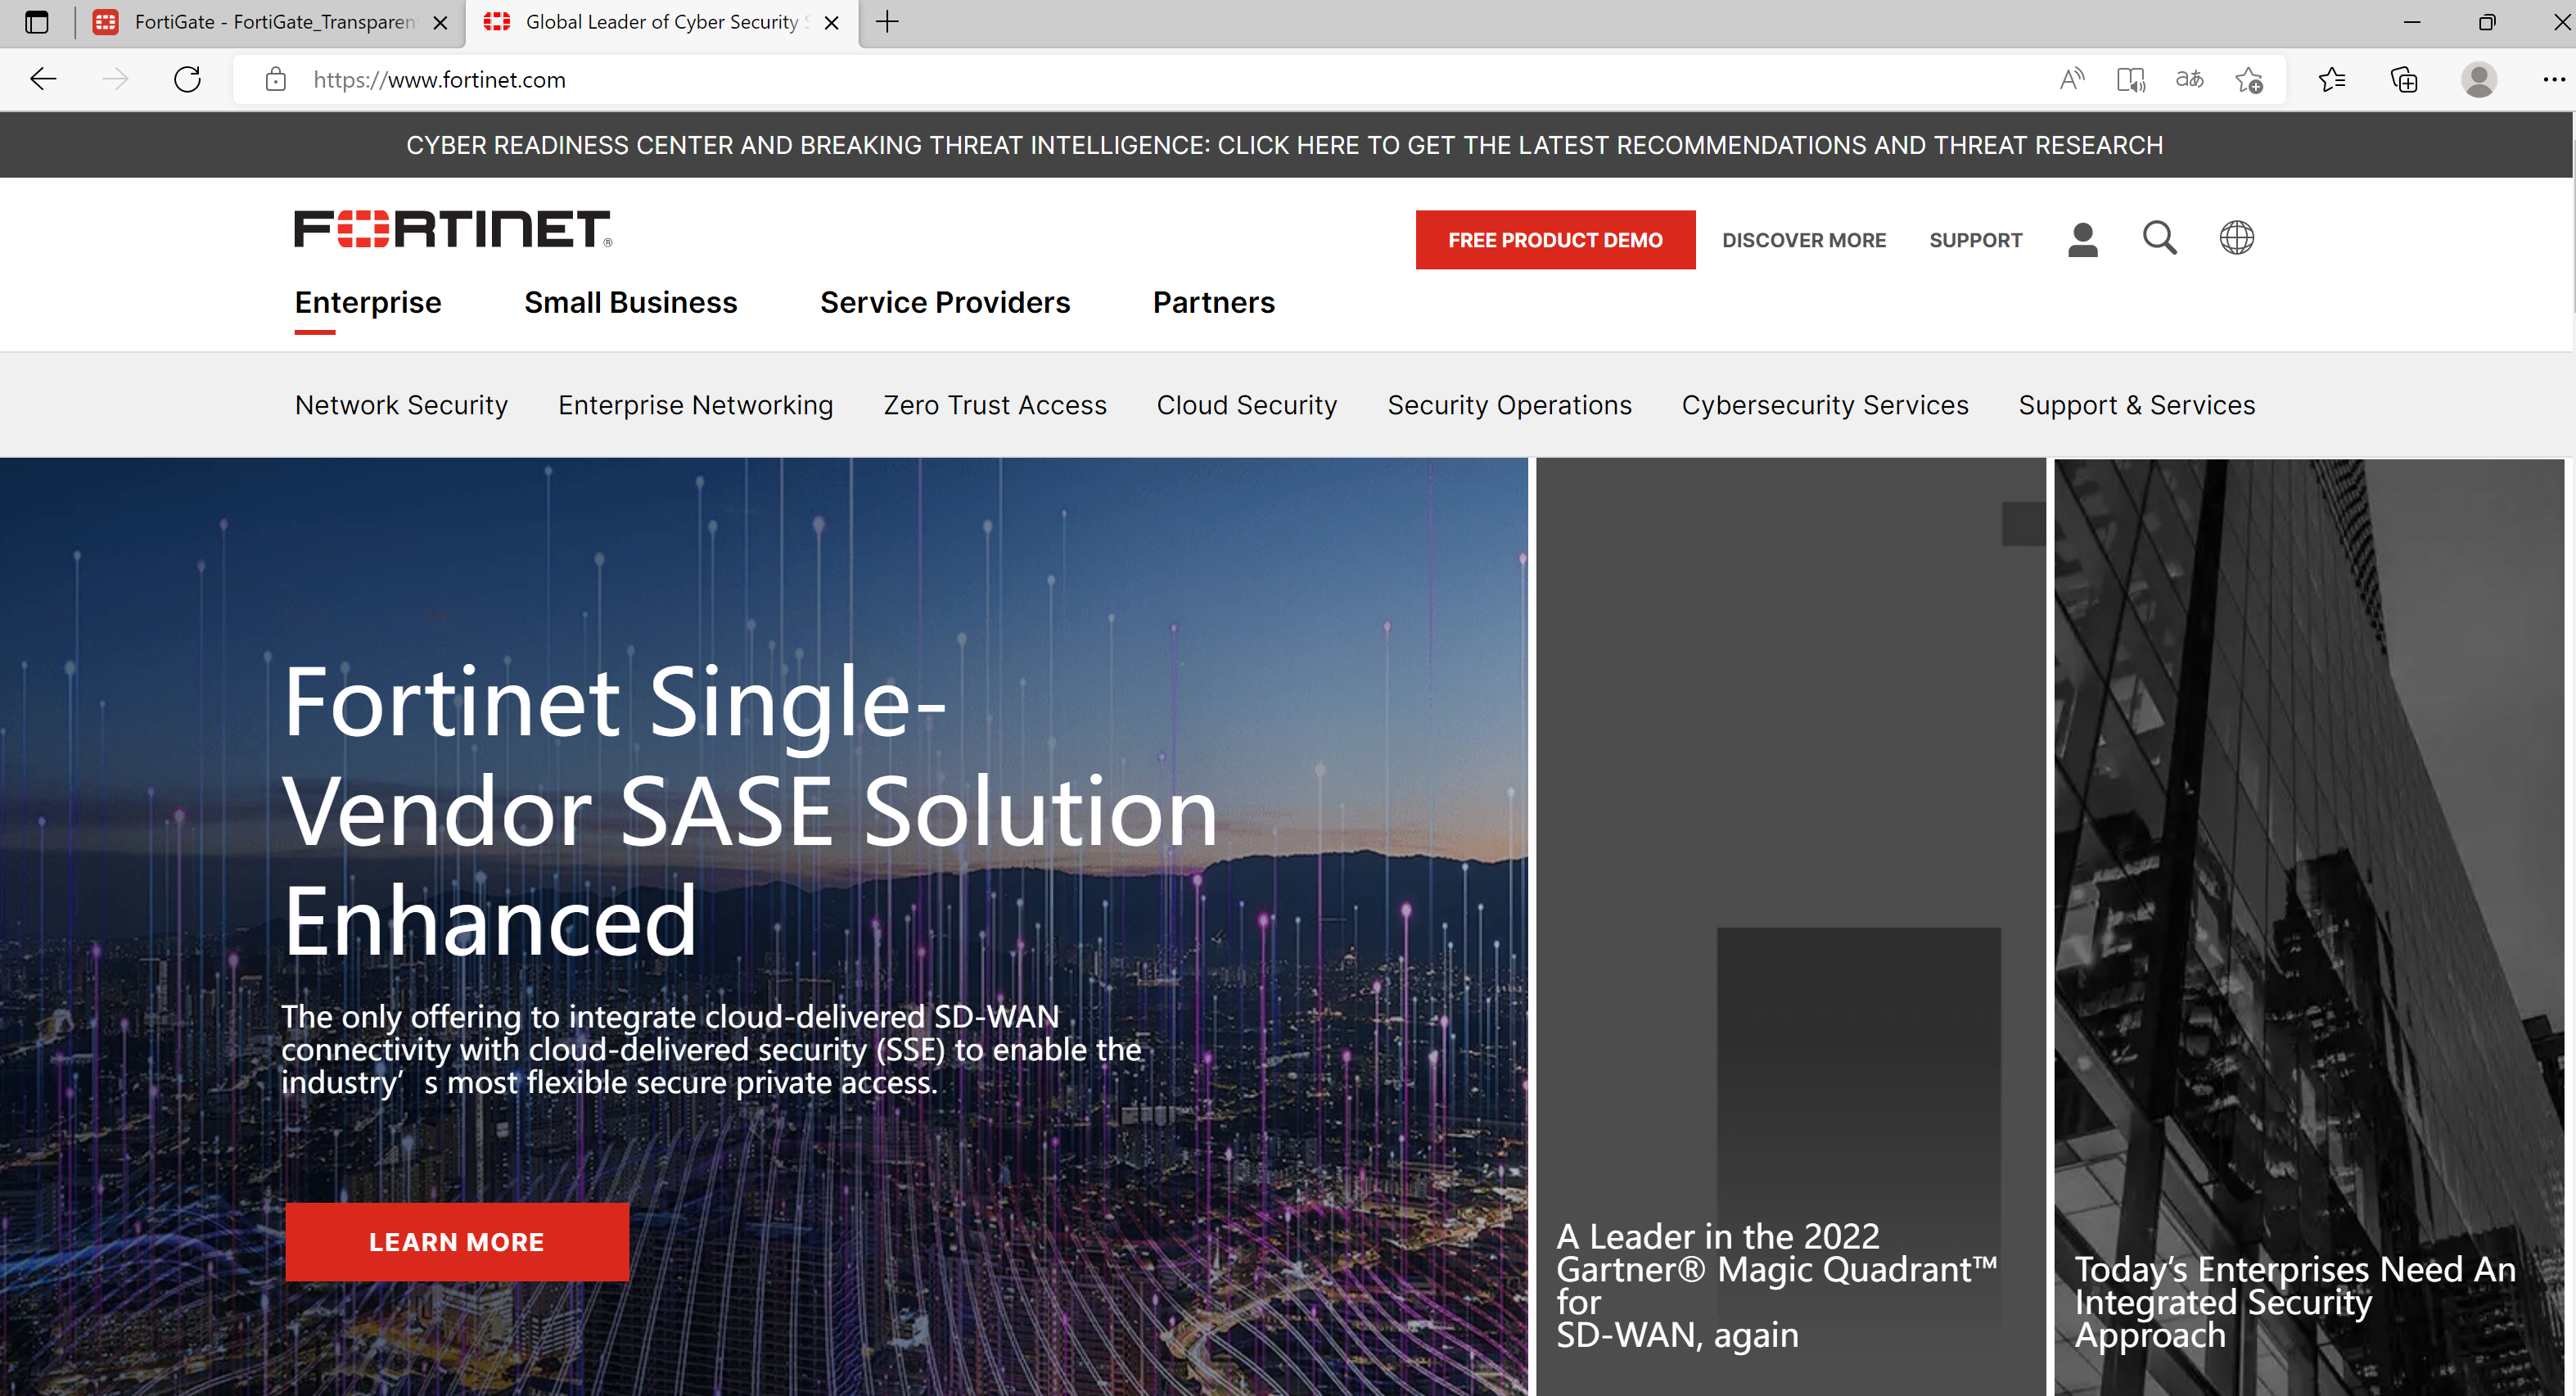This screenshot has height=1396, width=2576.
Task: Open the site search magnifier icon
Action: click(2159, 238)
